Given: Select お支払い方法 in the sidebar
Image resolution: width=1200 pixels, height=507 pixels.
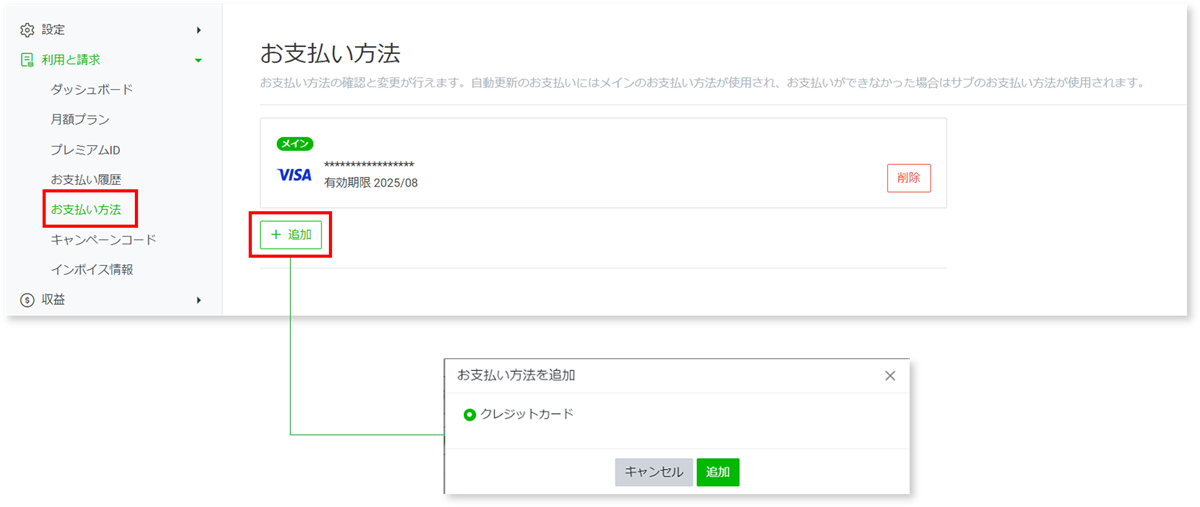Looking at the screenshot, I should pos(86,210).
